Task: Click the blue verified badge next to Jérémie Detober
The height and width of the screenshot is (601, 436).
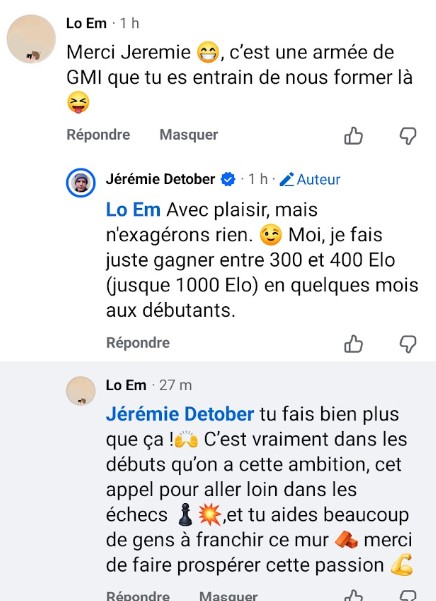Action: (x=228, y=179)
